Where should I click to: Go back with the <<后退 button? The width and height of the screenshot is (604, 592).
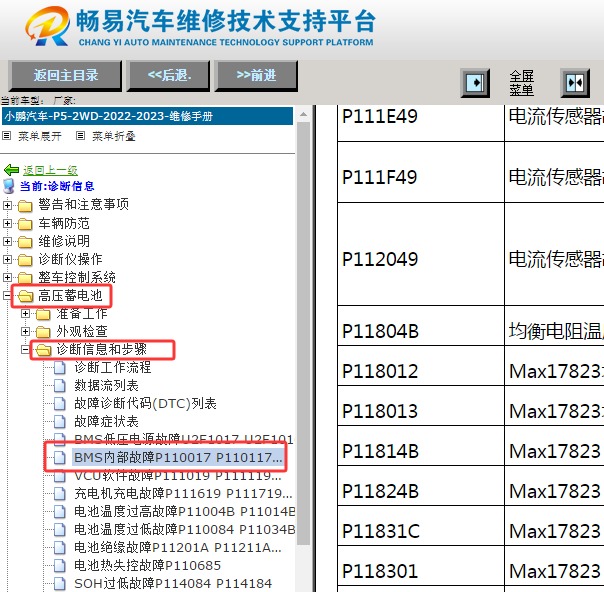169,75
